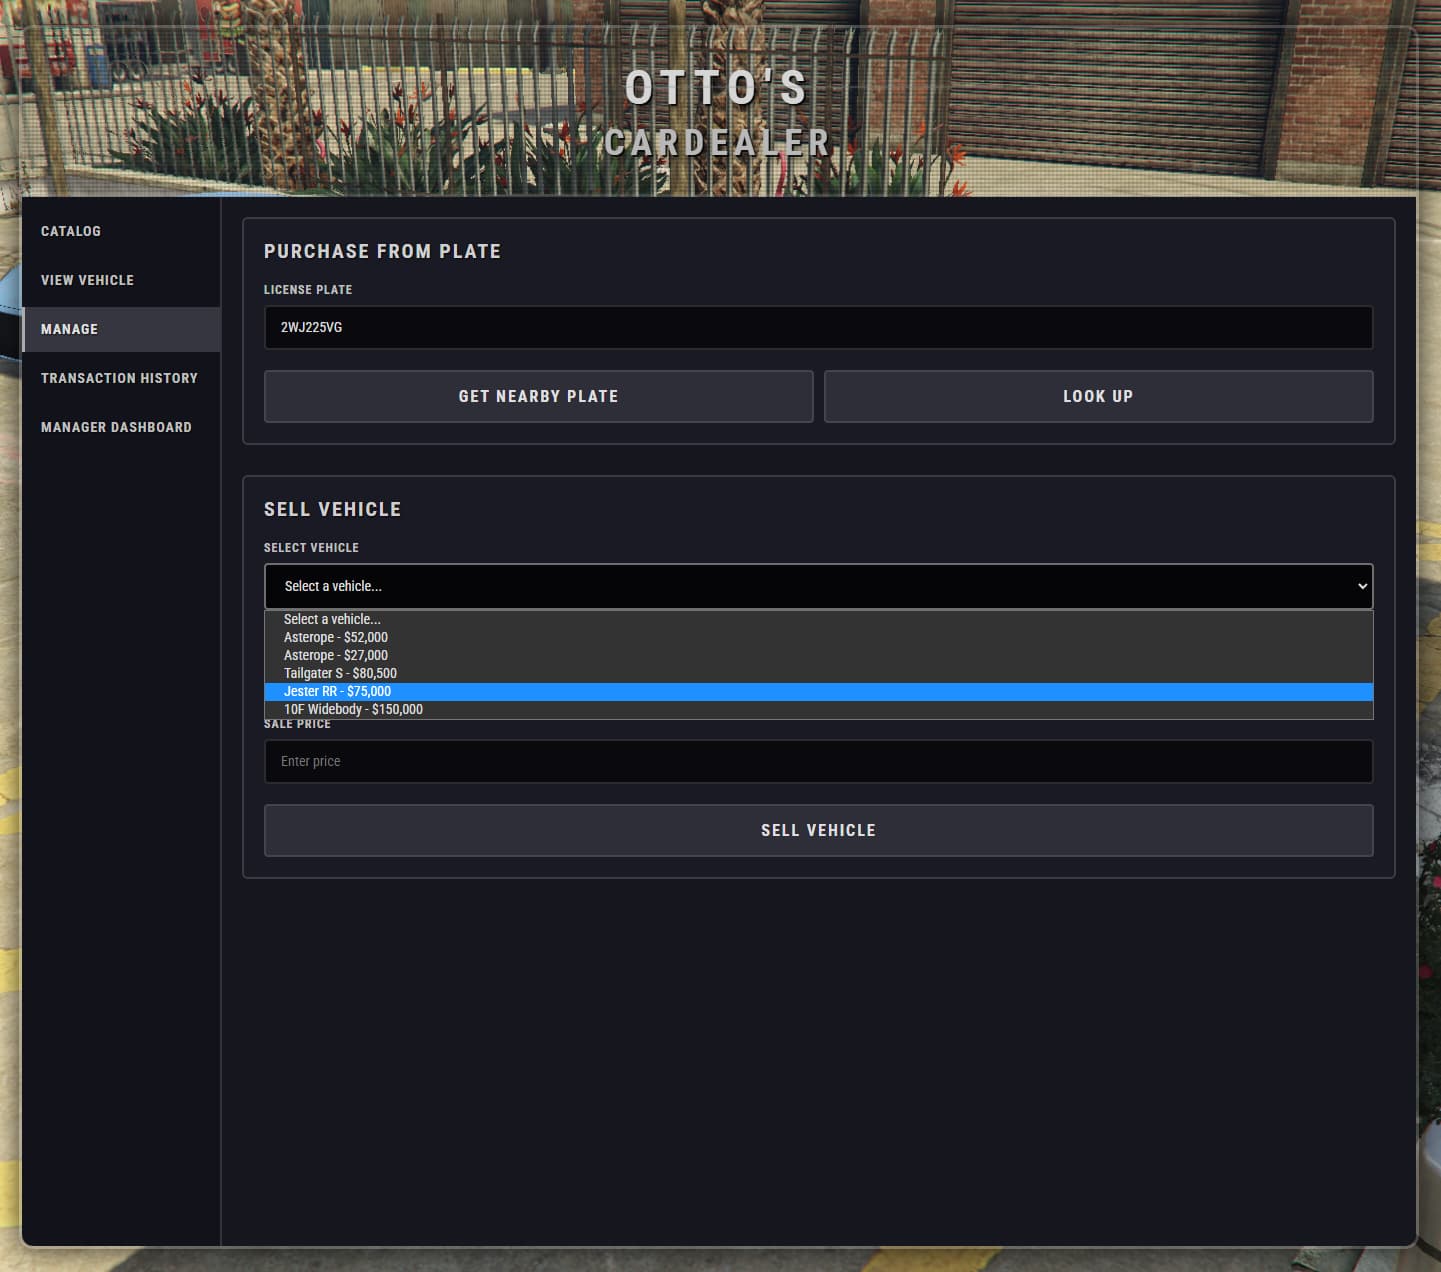Select Tailgater S - $80,500 option
The height and width of the screenshot is (1272, 1441).
tap(340, 673)
